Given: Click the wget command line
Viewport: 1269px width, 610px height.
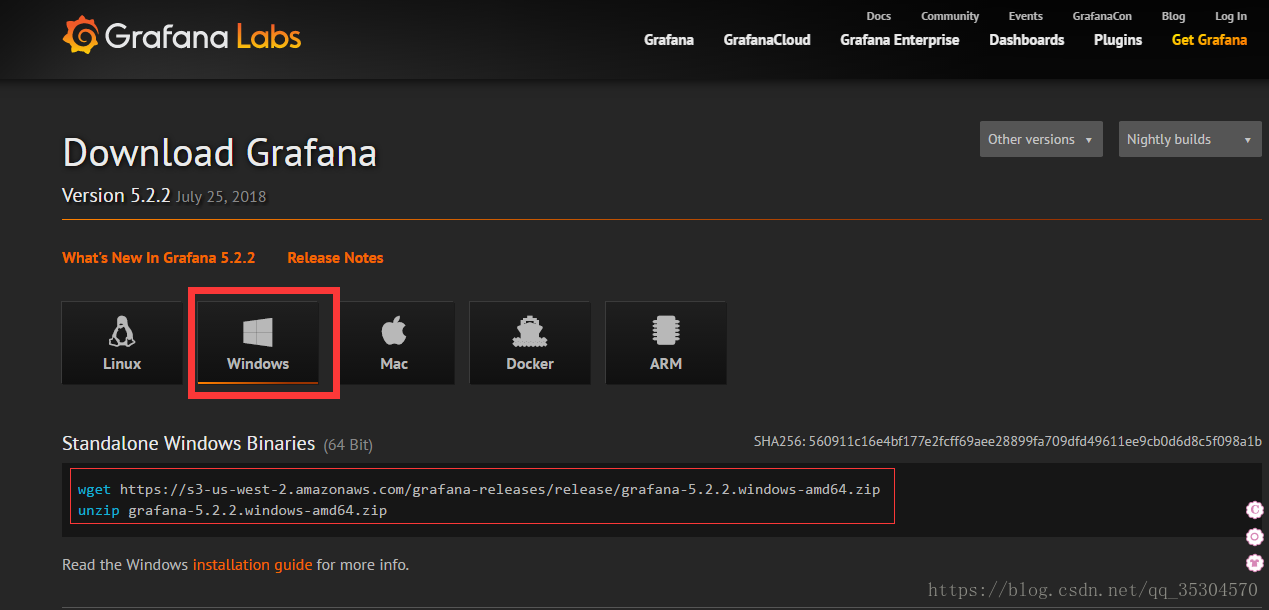Looking at the screenshot, I should click(479, 490).
